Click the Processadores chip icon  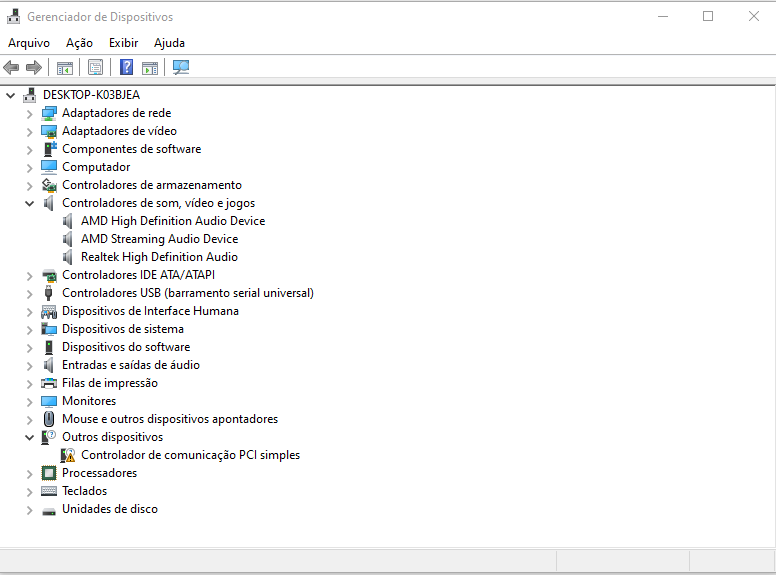click(x=49, y=473)
